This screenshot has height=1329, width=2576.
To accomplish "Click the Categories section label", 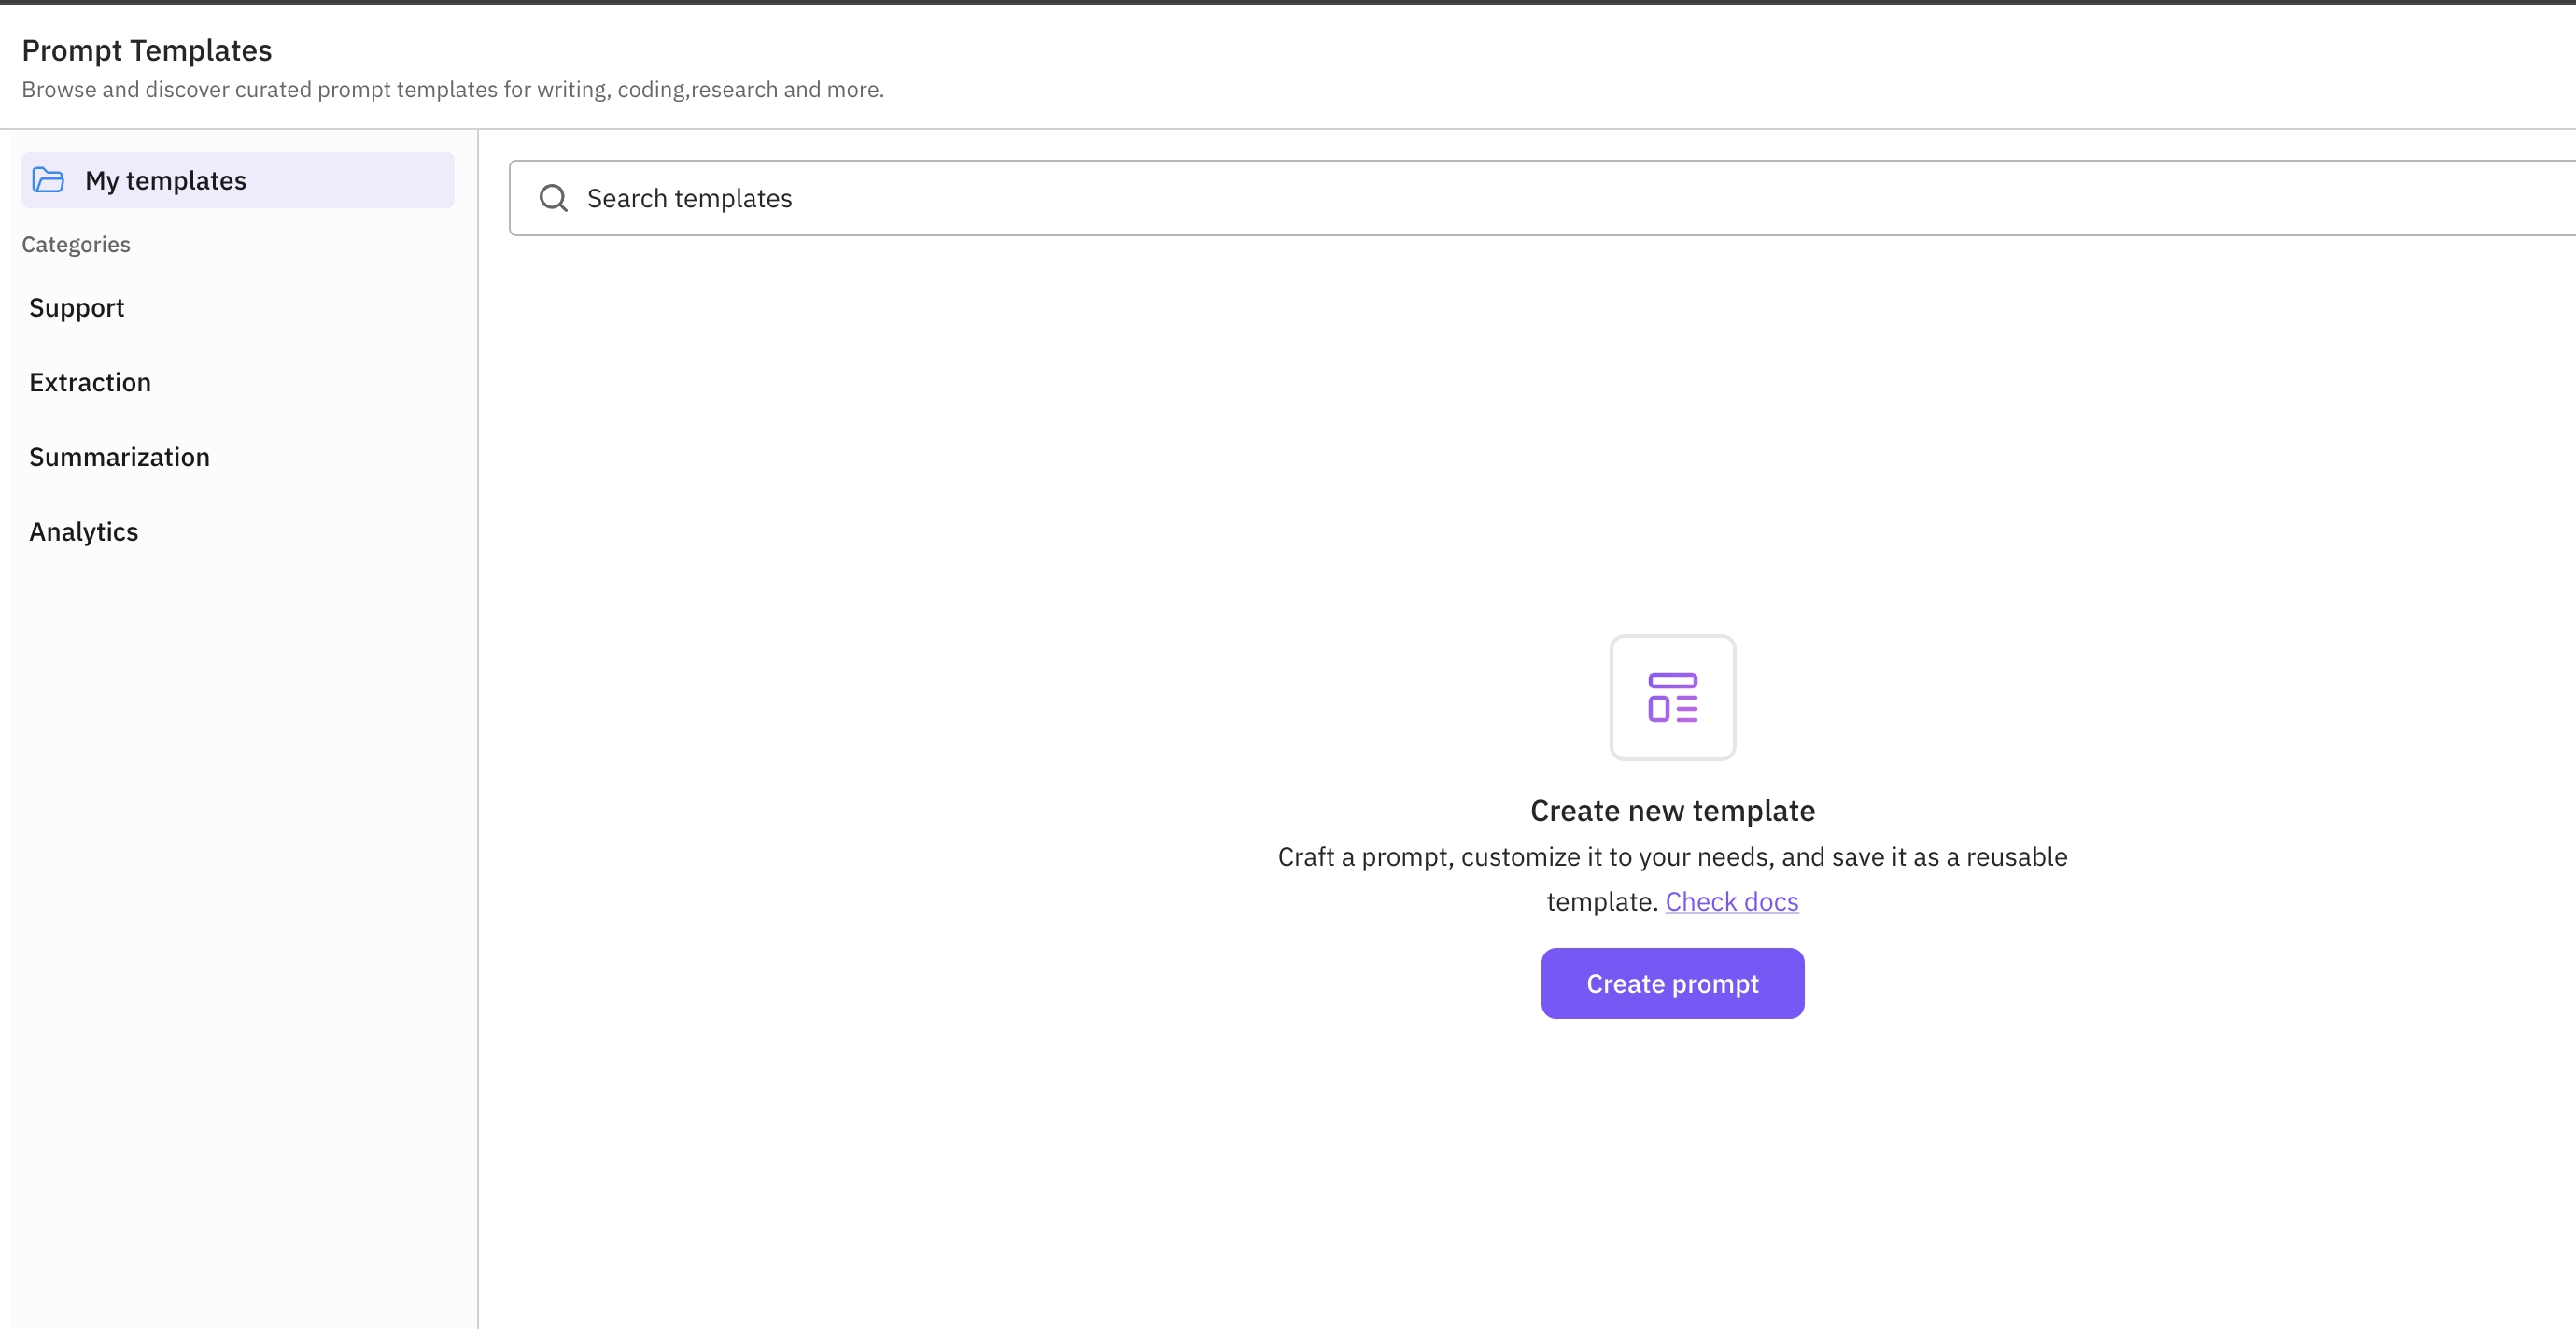I will click(x=76, y=244).
